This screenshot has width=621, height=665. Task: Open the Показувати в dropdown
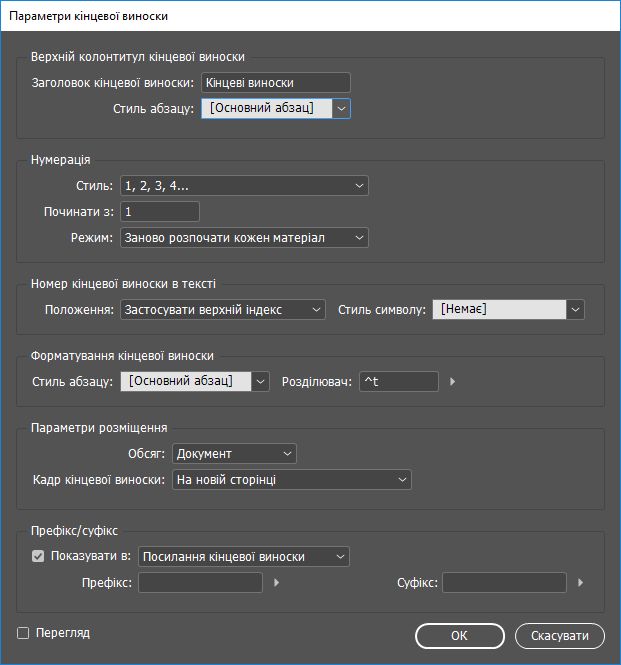(x=244, y=557)
